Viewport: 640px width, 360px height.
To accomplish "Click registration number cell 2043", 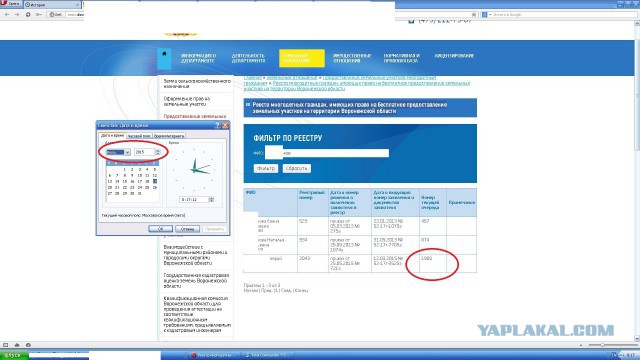I will (313, 264).
